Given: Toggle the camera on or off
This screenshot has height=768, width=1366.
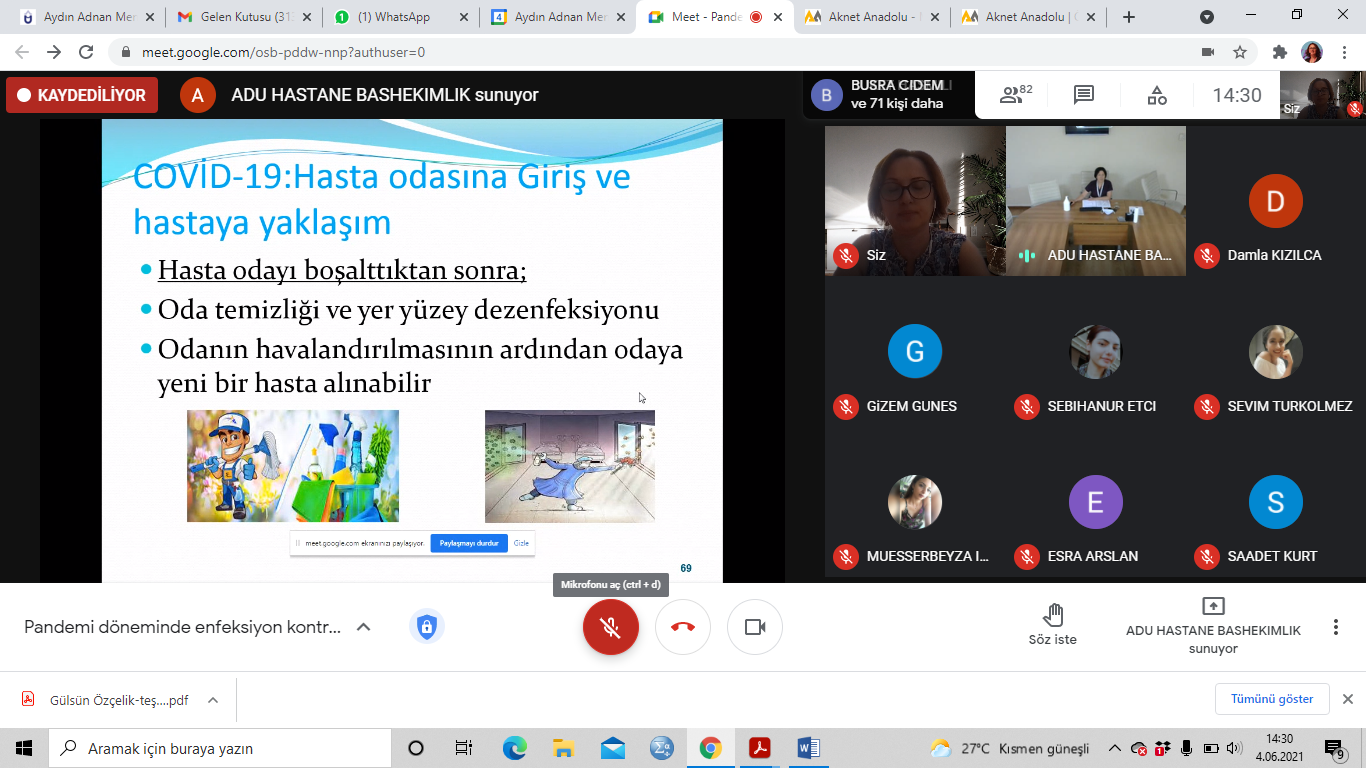Looking at the screenshot, I should [755, 627].
